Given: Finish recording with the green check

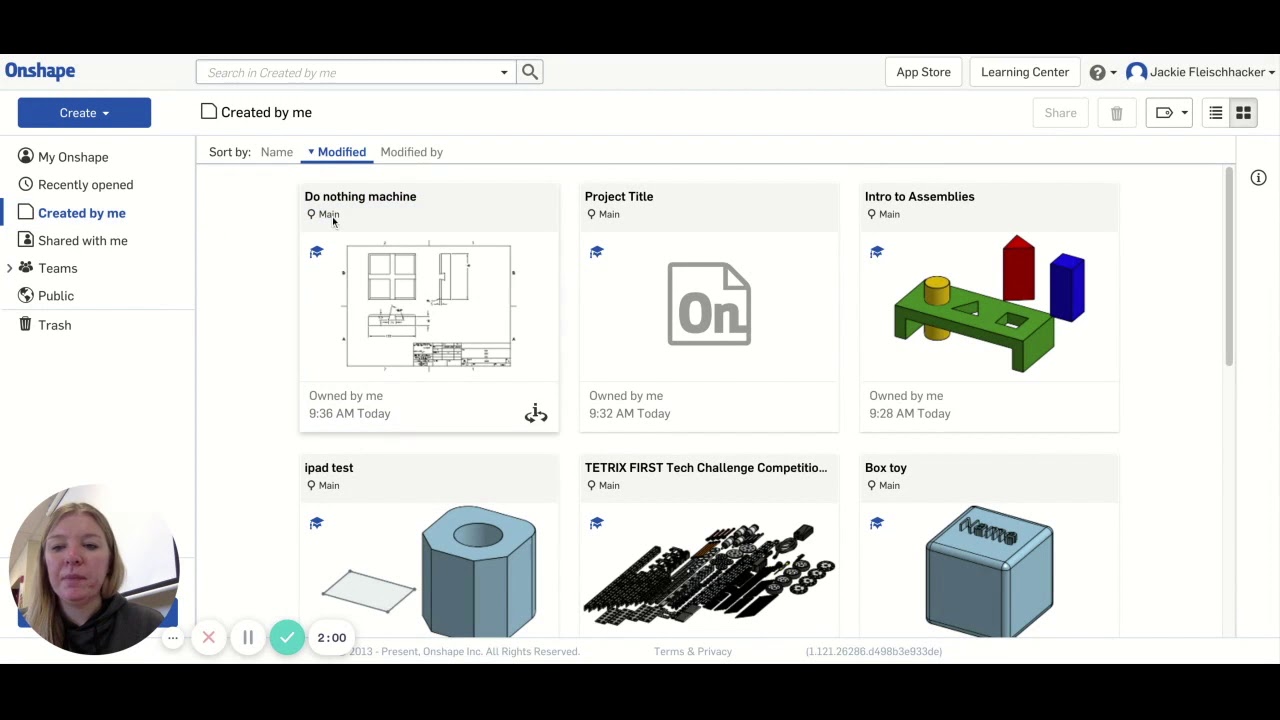Looking at the screenshot, I should pos(287,637).
